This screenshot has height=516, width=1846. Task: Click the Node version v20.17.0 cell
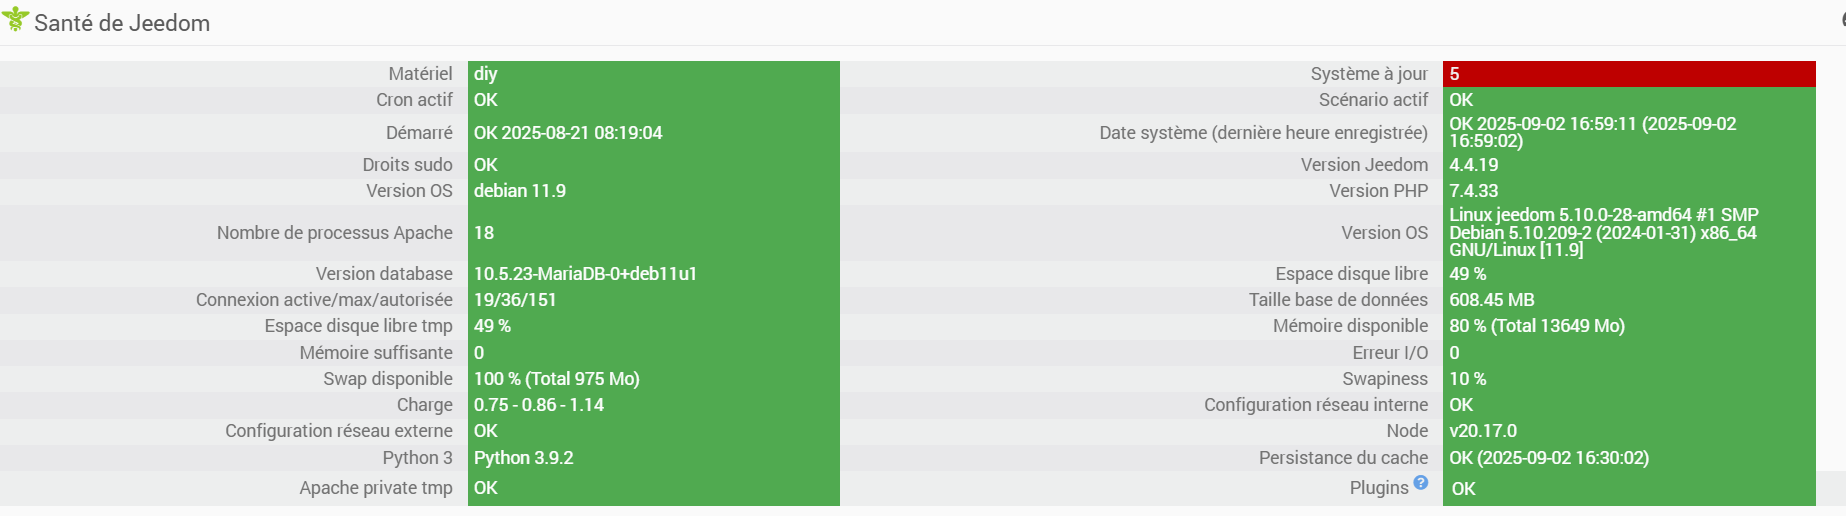click(1483, 431)
